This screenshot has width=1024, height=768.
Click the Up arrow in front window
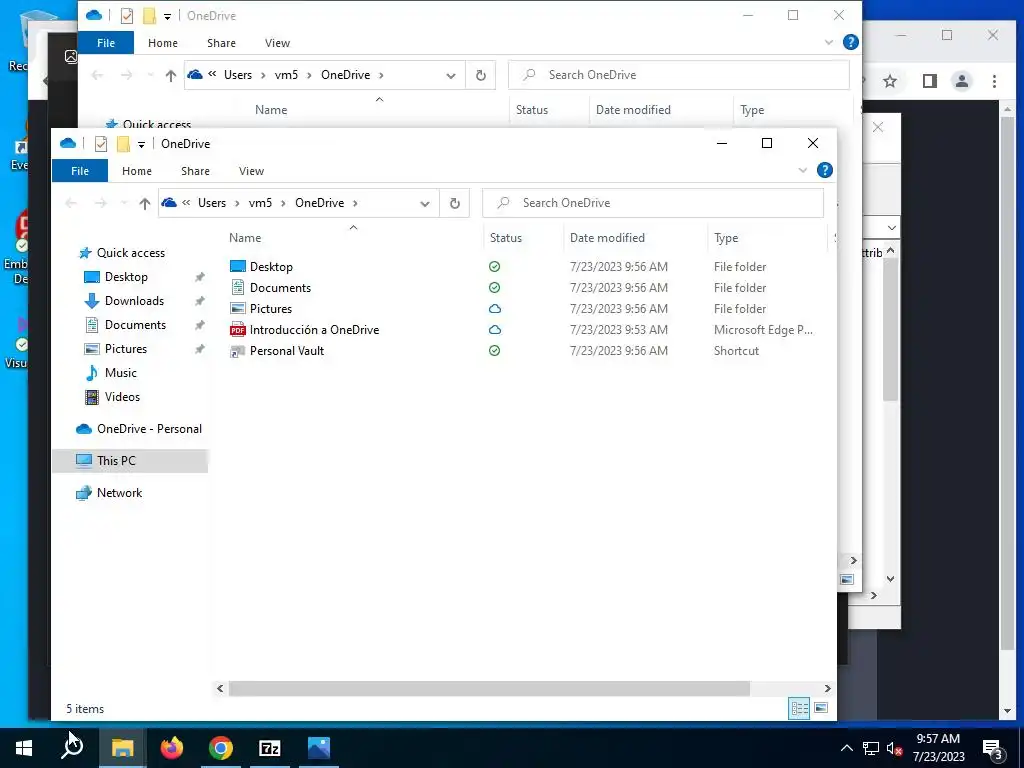pos(145,203)
